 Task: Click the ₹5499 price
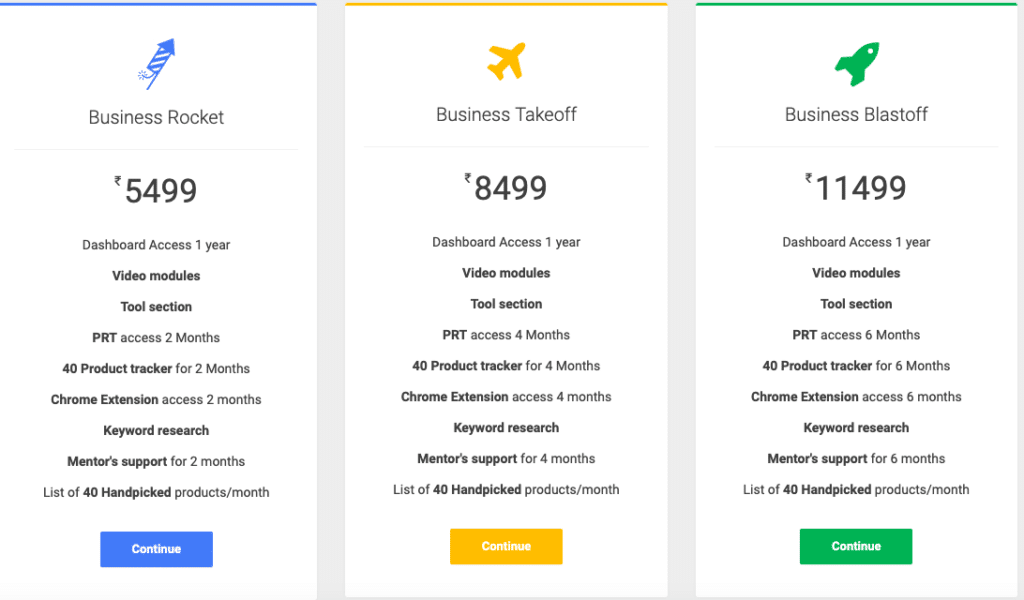pyautogui.click(x=155, y=190)
